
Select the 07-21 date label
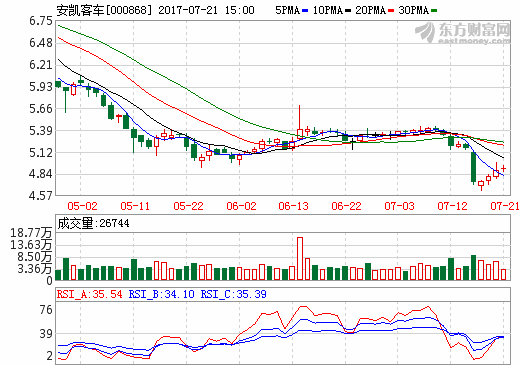505,206
